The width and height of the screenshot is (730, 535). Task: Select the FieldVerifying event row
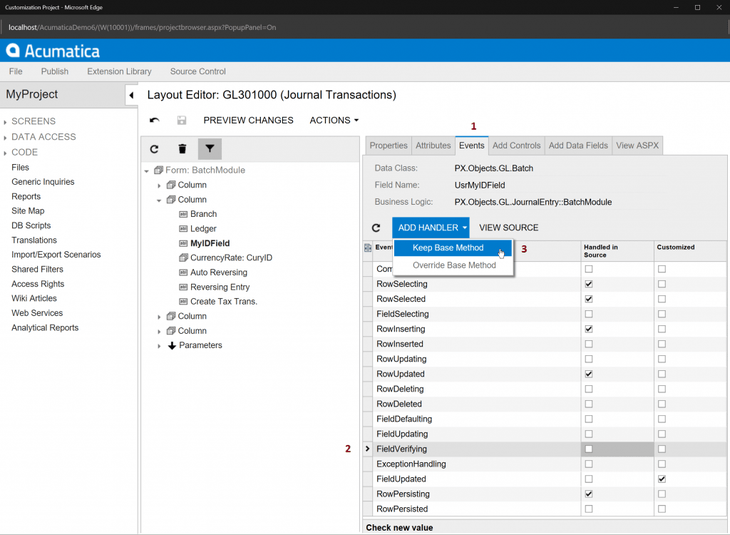coord(545,449)
